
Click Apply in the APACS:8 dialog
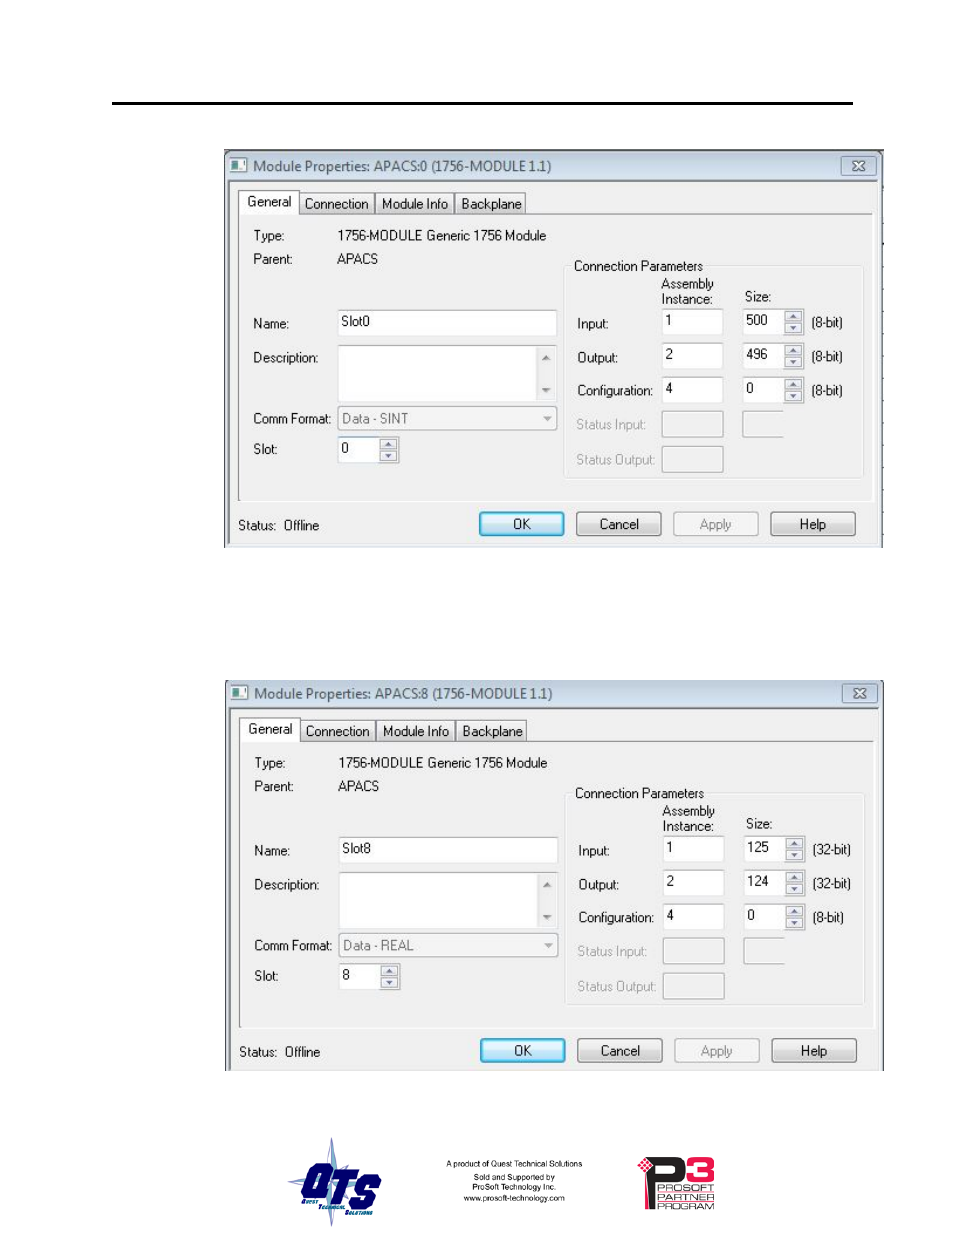[717, 1051]
